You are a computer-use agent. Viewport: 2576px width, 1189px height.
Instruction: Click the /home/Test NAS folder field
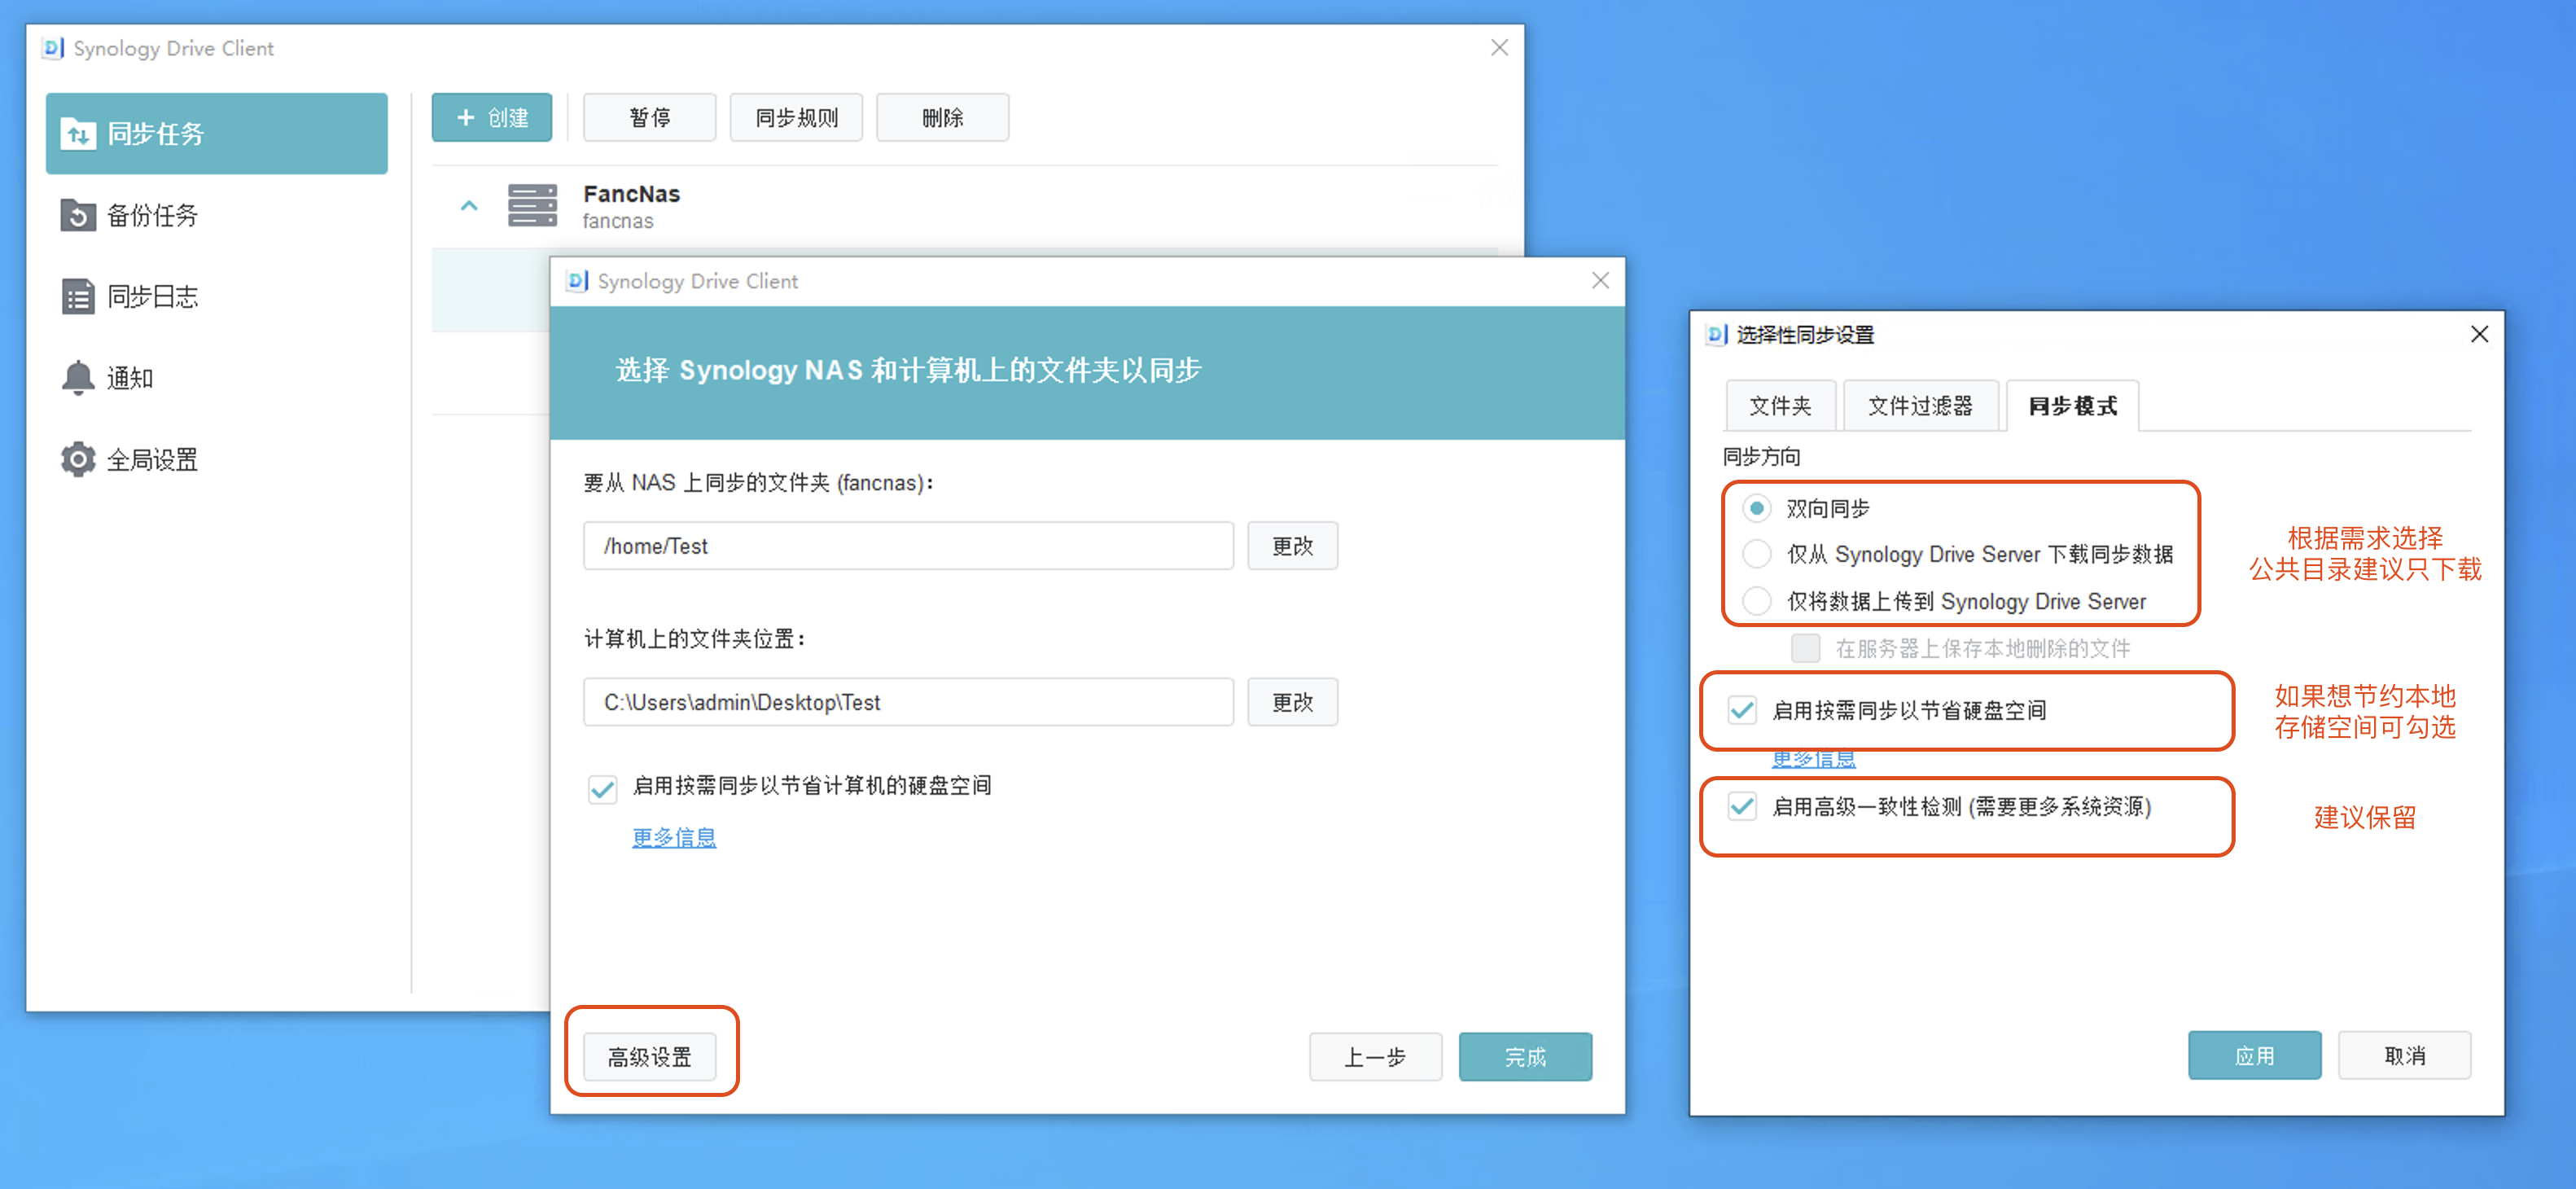point(908,546)
